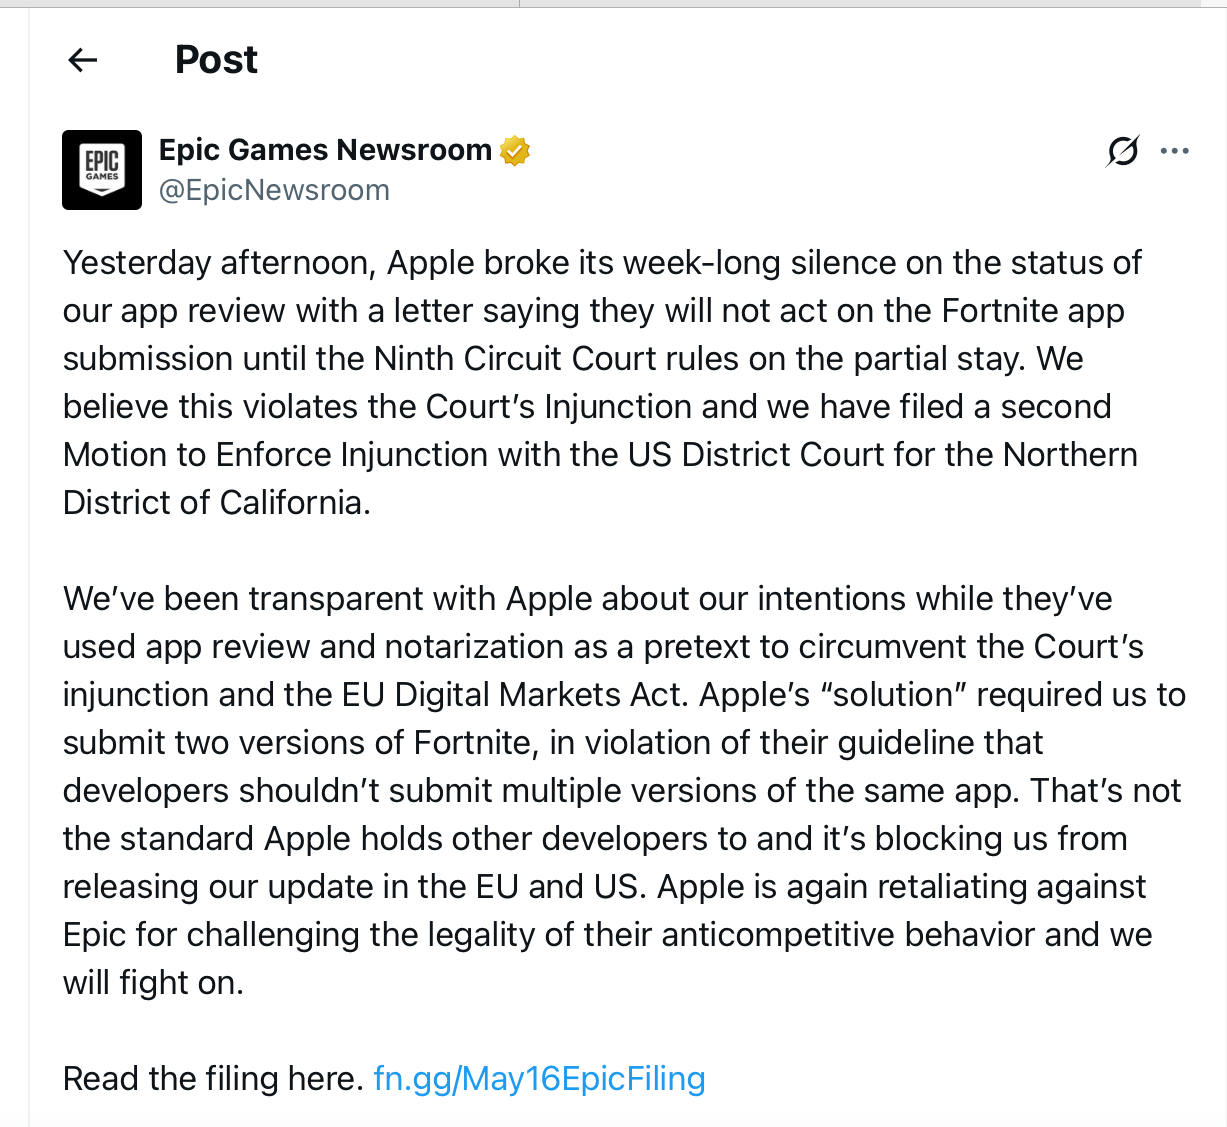Click the paragraph starting 'We've been transparent'
Viewport: 1227px width, 1127px height.
click(x=620, y=790)
